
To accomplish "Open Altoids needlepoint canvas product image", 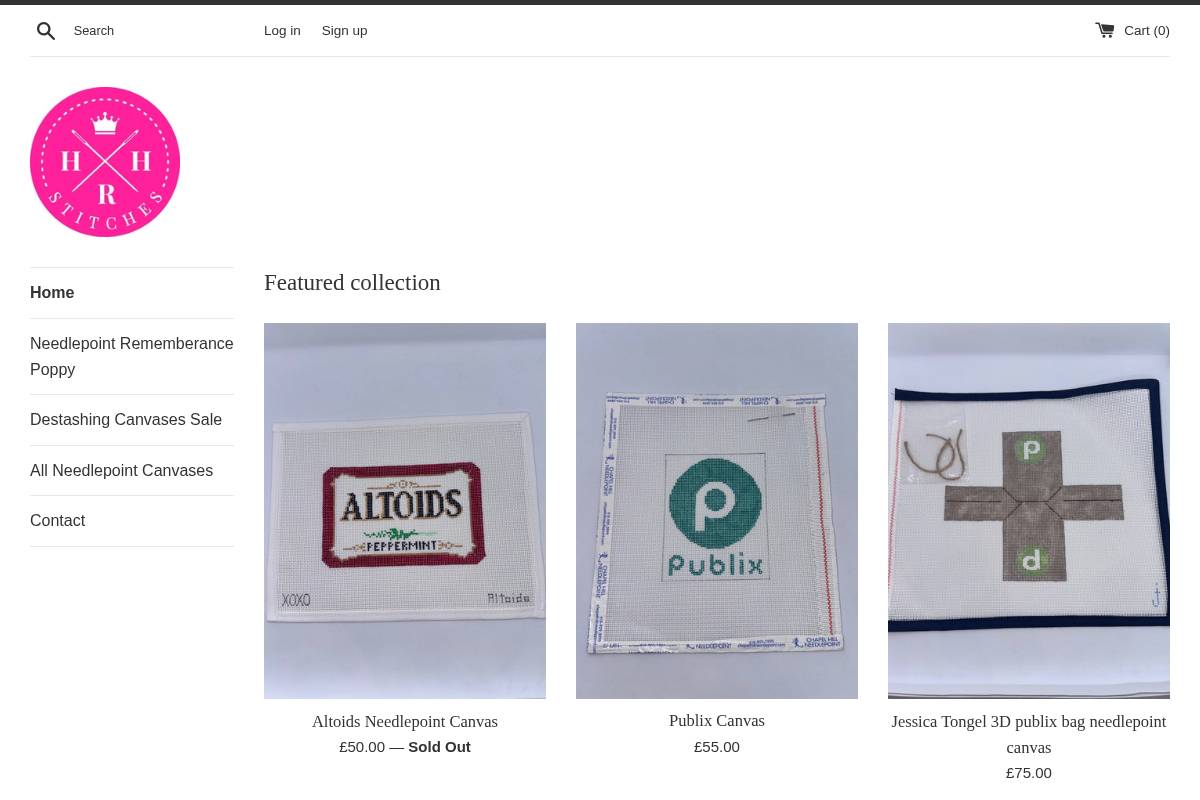I will [x=405, y=511].
